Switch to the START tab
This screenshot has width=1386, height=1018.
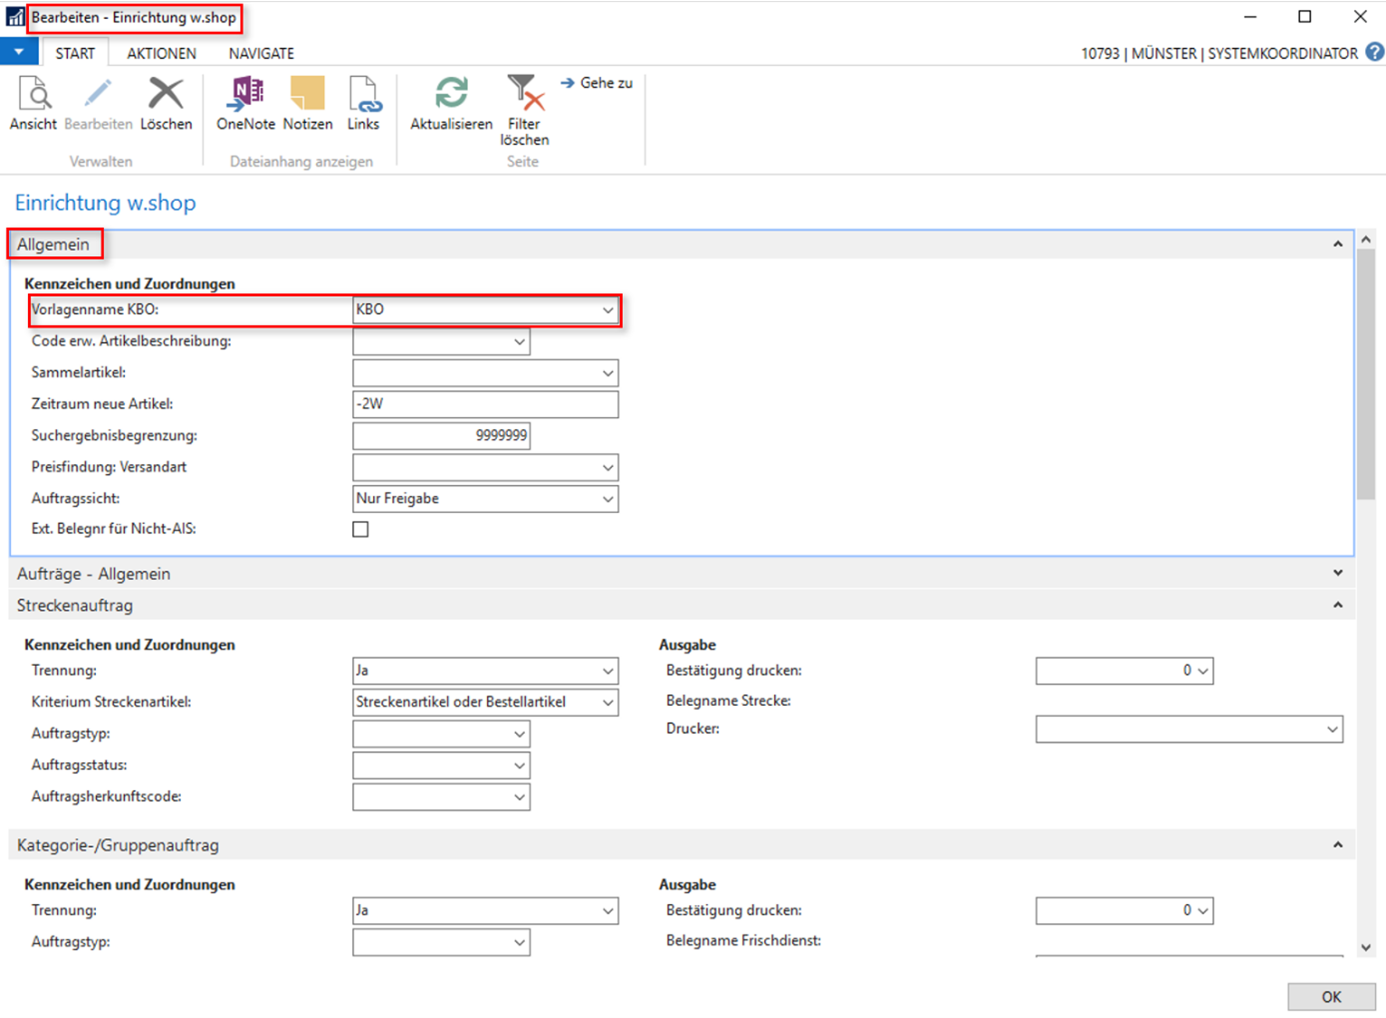coord(75,53)
